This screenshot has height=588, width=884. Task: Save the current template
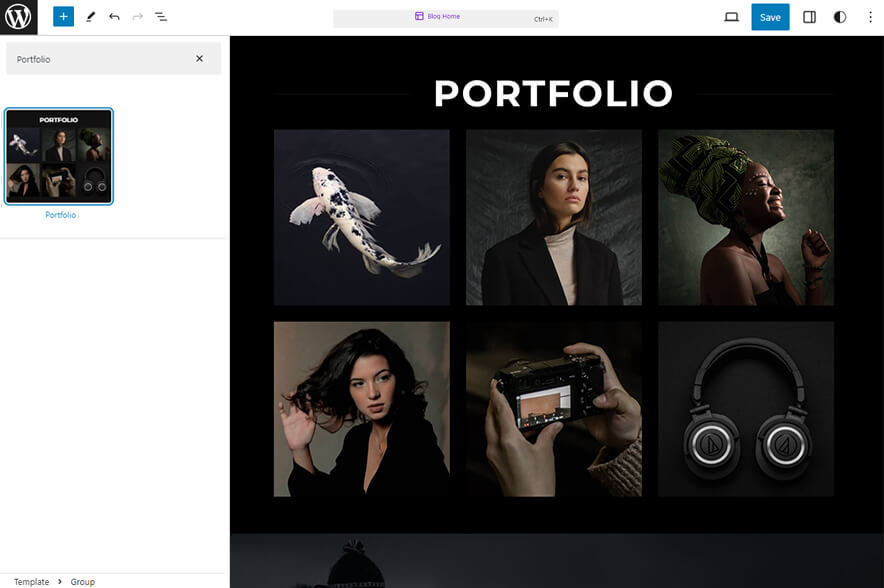click(x=770, y=17)
